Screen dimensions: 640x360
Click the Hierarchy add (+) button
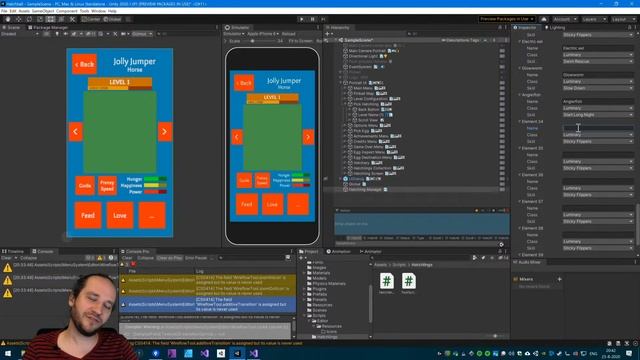tap(328, 34)
